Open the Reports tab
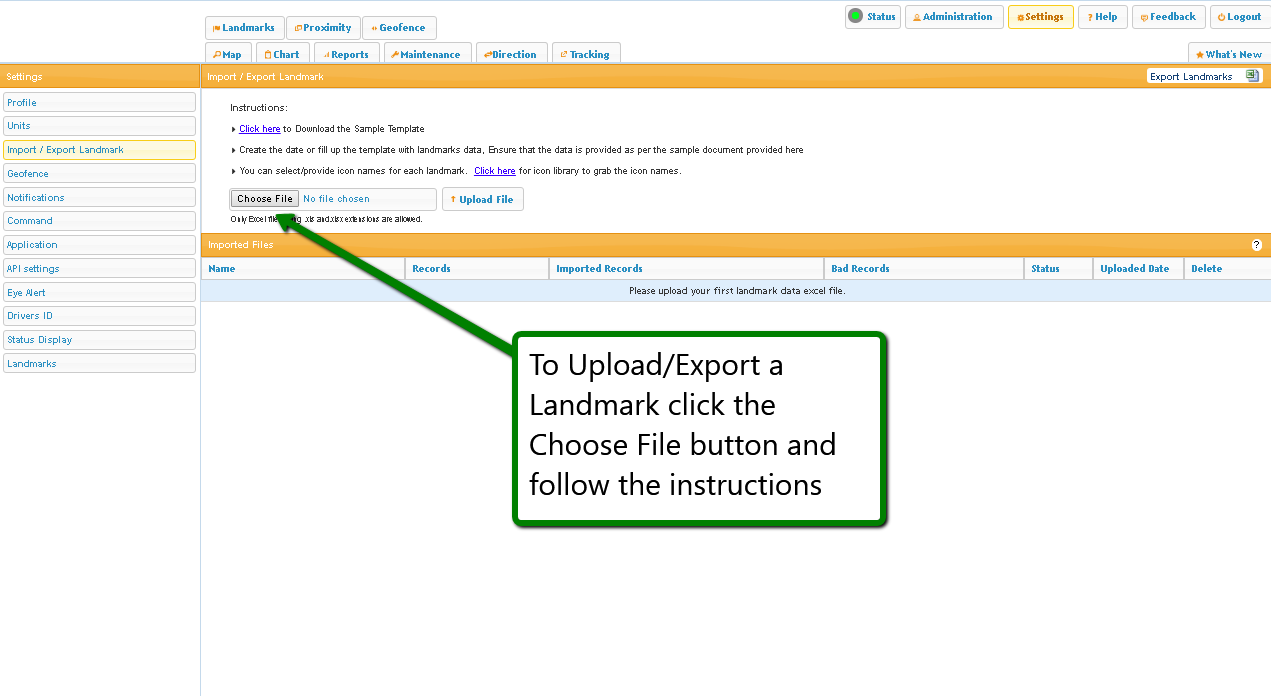The image size is (1271, 696). [345, 54]
